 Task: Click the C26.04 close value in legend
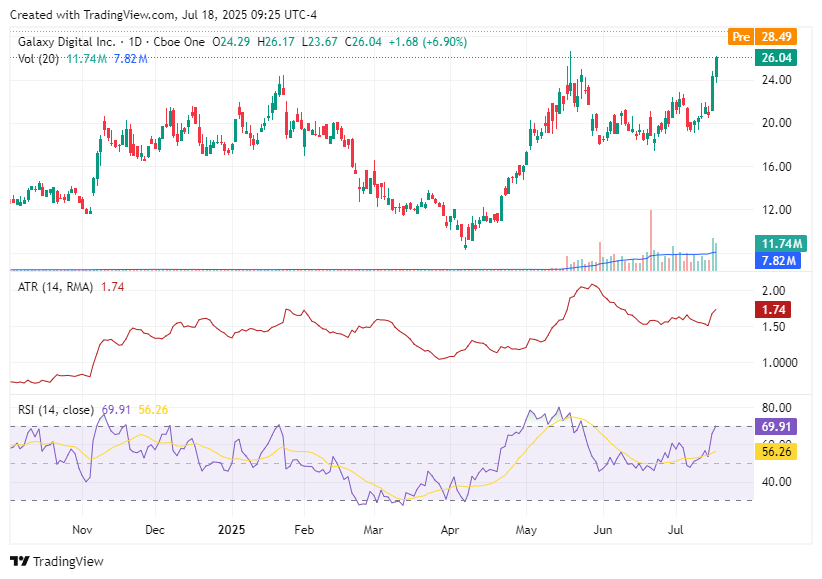(x=363, y=42)
